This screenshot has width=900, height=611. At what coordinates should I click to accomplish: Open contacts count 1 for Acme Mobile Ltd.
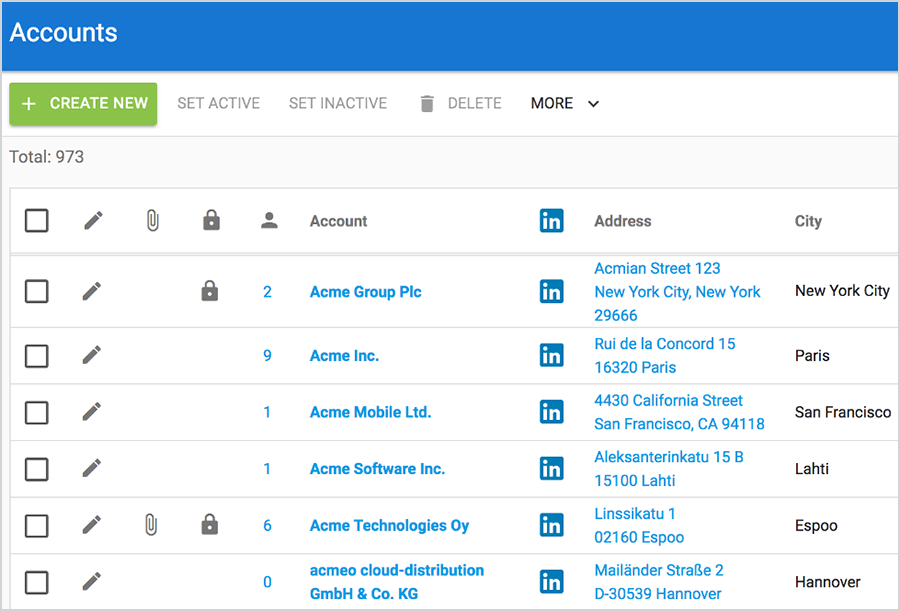click(267, 412)
